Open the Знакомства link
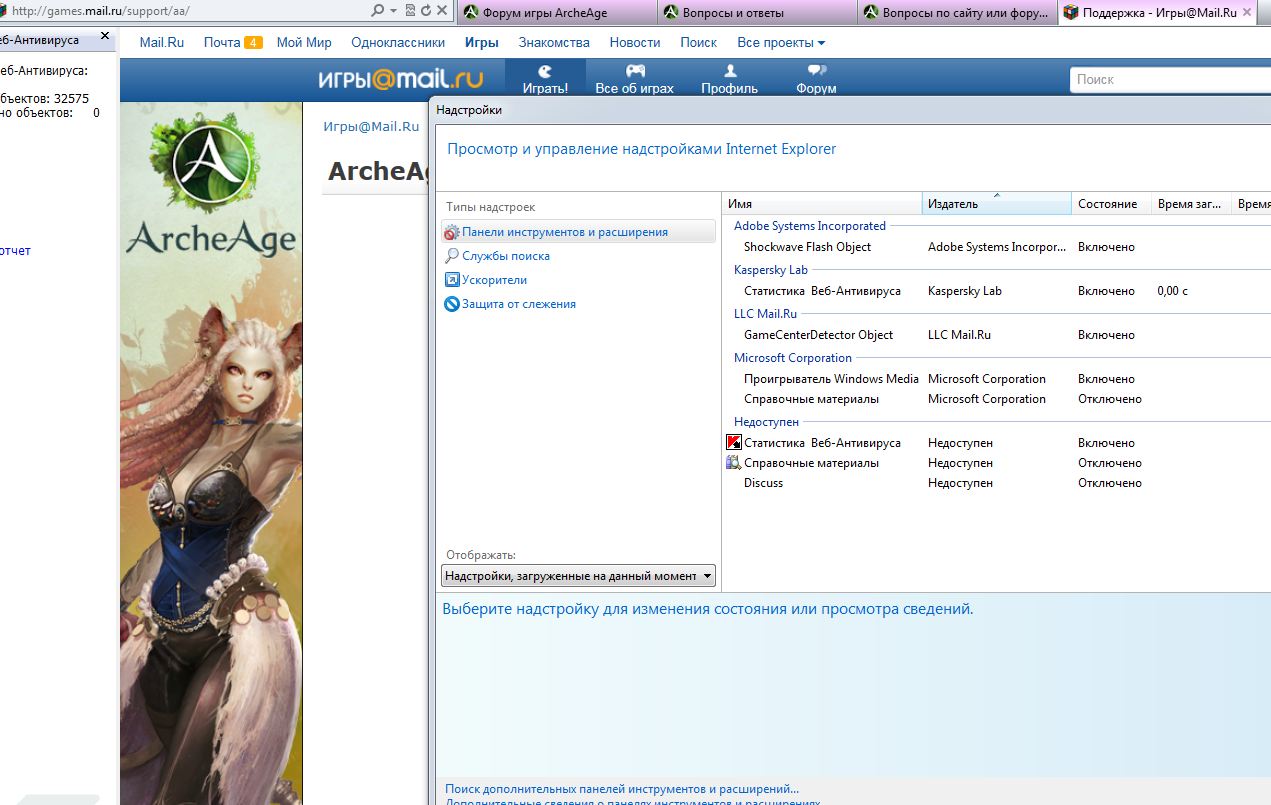The image size is (1271, 805). click(x=554, y=43)
